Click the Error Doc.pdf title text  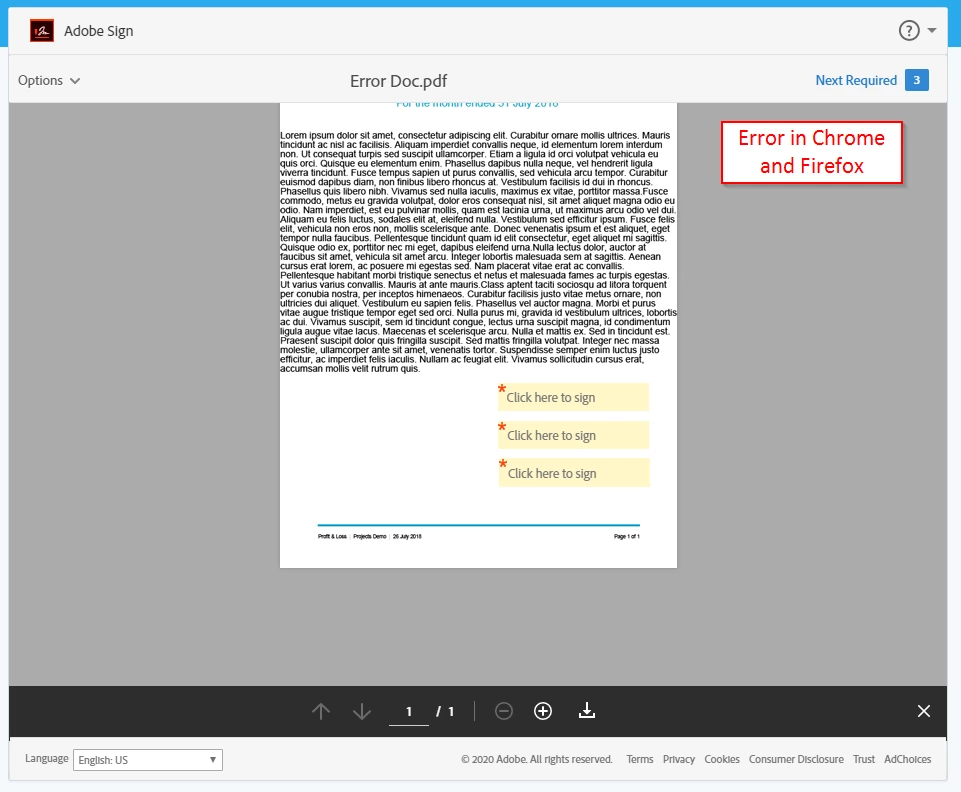tap(398, 81)
